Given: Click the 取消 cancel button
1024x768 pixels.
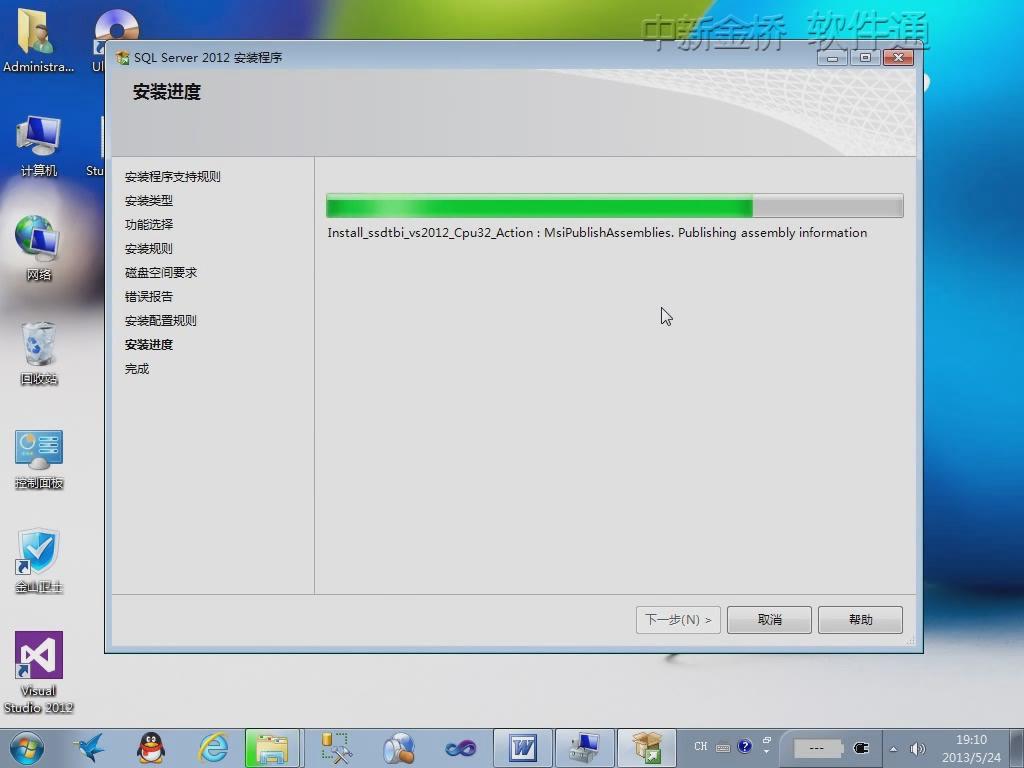Looking at the screenshot, I should coord(769,620).
